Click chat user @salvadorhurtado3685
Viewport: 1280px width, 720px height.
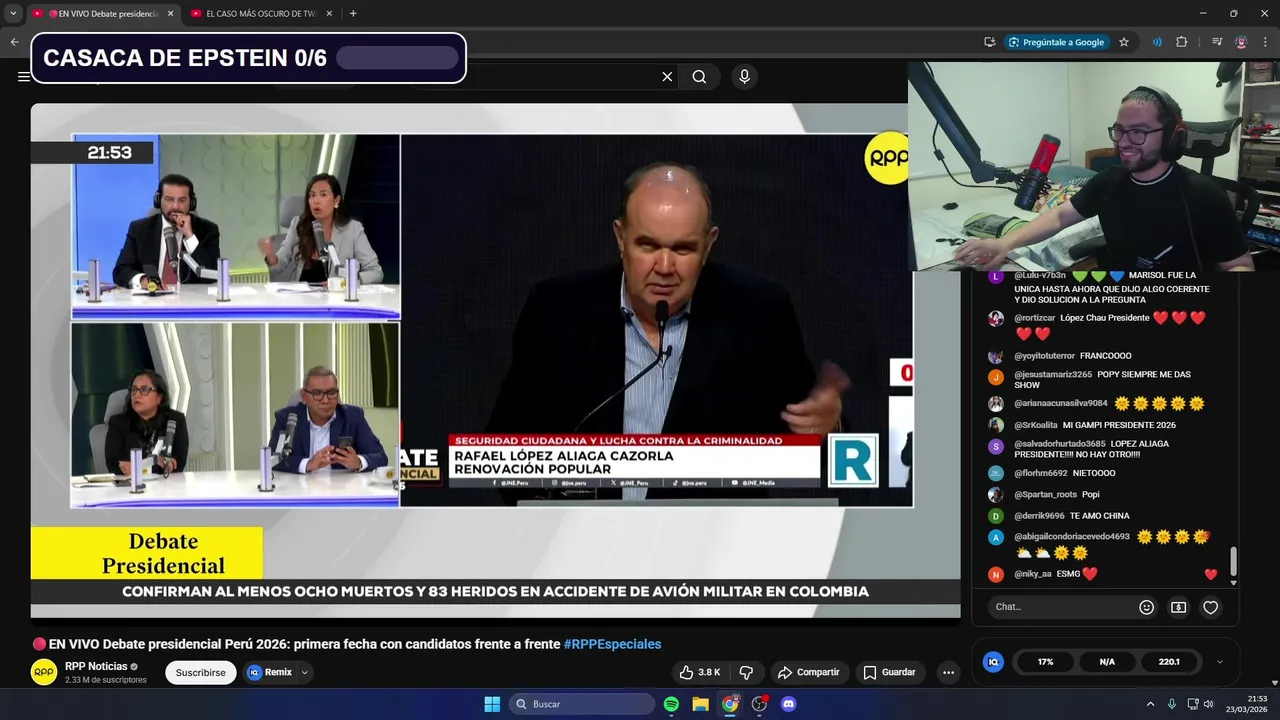[x=1060, y=443]
